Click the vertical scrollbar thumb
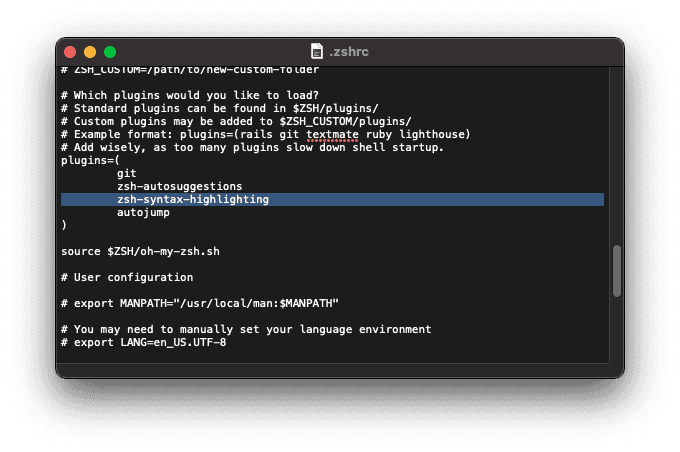 (x=617, y=270)
